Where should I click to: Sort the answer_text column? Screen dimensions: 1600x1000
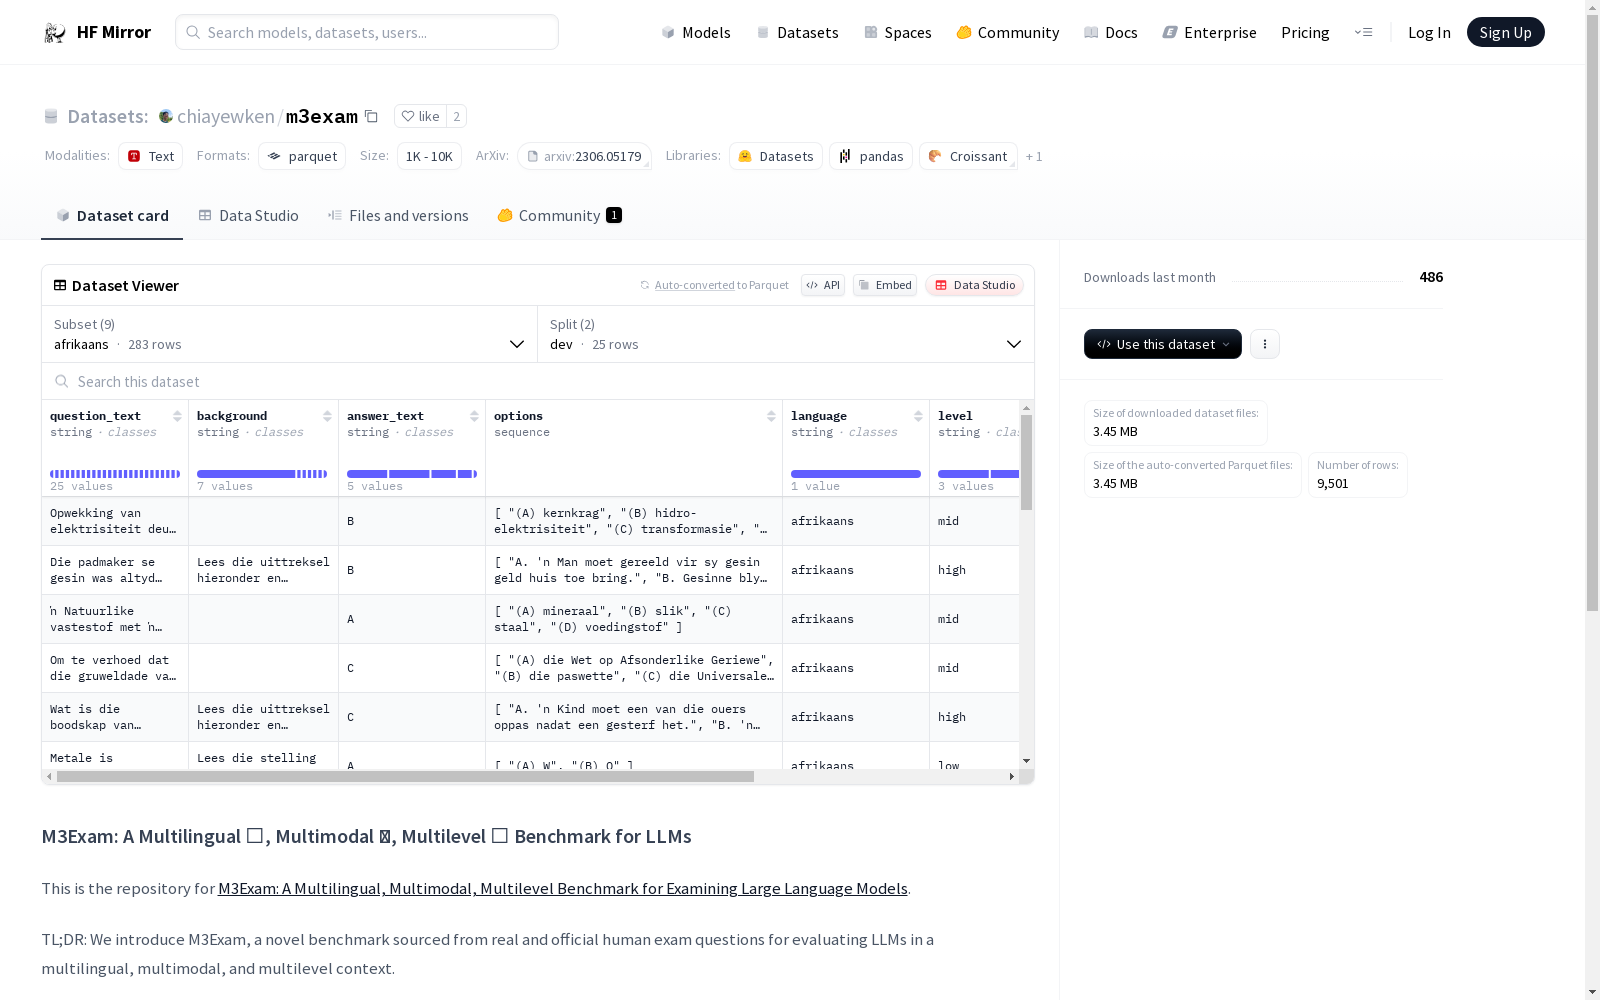coord(474,416)
